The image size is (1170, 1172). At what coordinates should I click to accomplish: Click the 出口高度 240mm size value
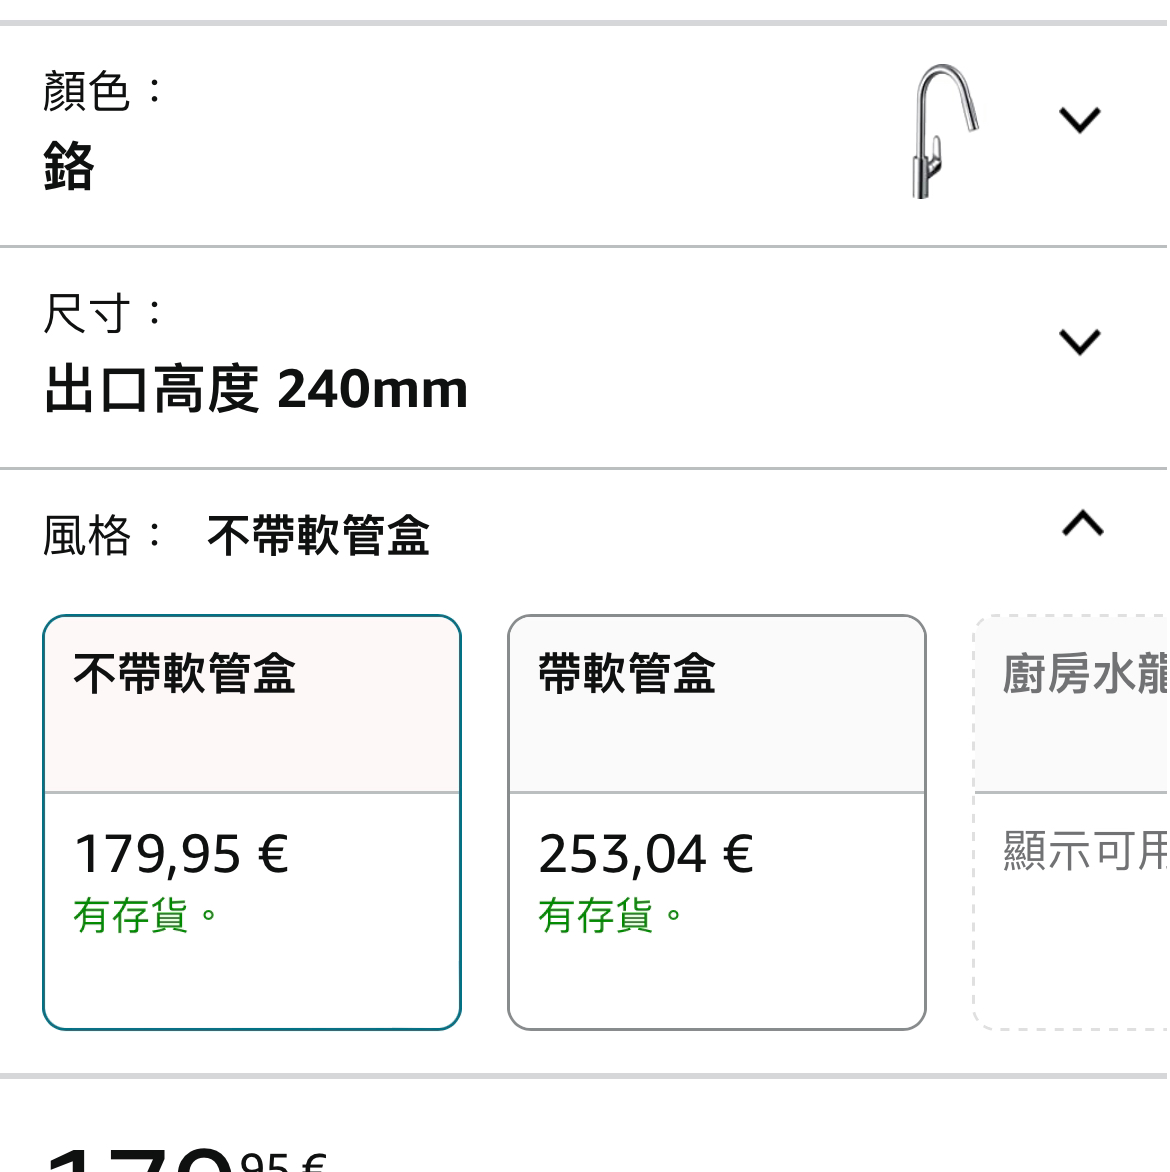(x=256, y=389)
